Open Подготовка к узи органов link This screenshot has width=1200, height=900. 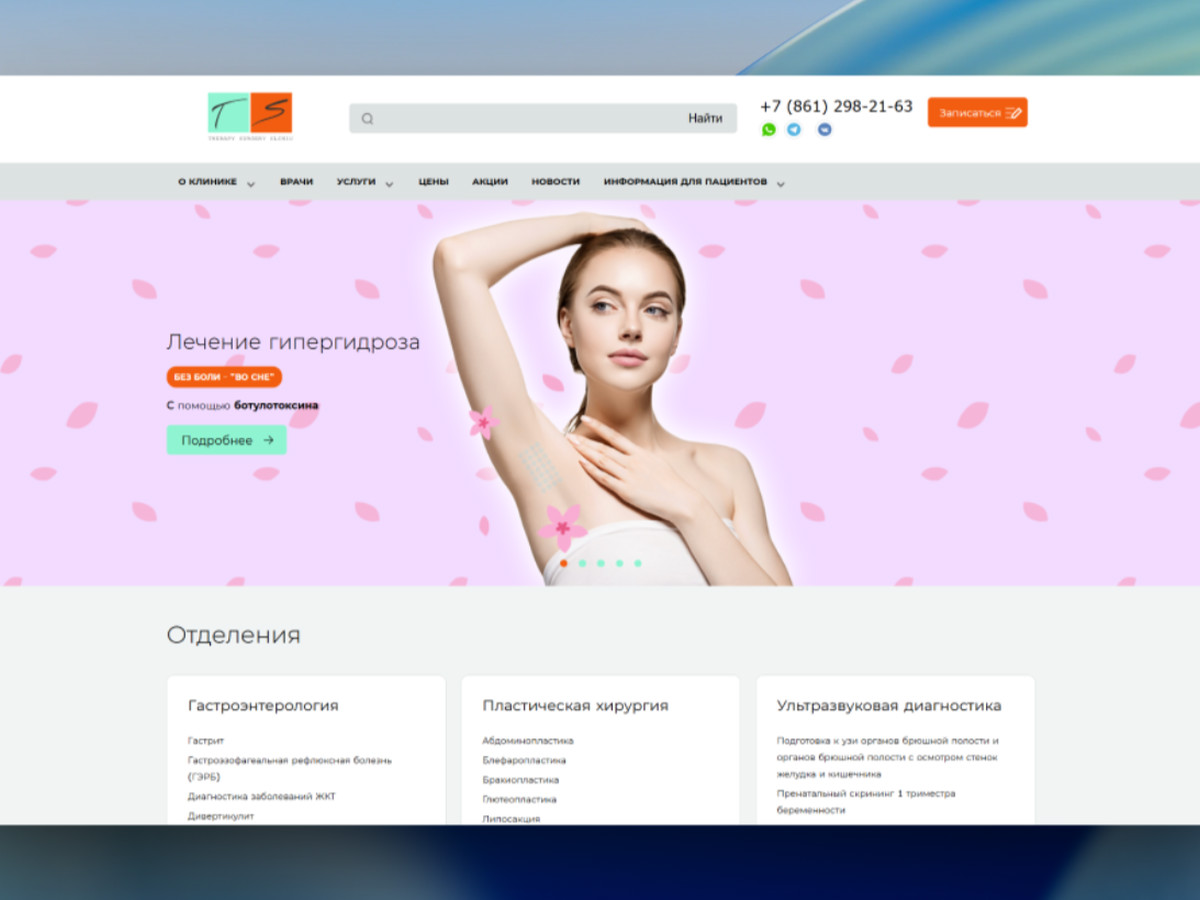(x=888, y=757)
